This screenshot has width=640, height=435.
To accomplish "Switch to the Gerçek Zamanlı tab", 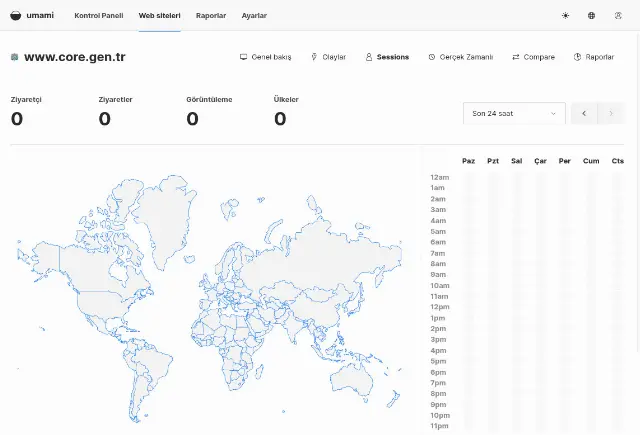I will click(x=460, y=57).
